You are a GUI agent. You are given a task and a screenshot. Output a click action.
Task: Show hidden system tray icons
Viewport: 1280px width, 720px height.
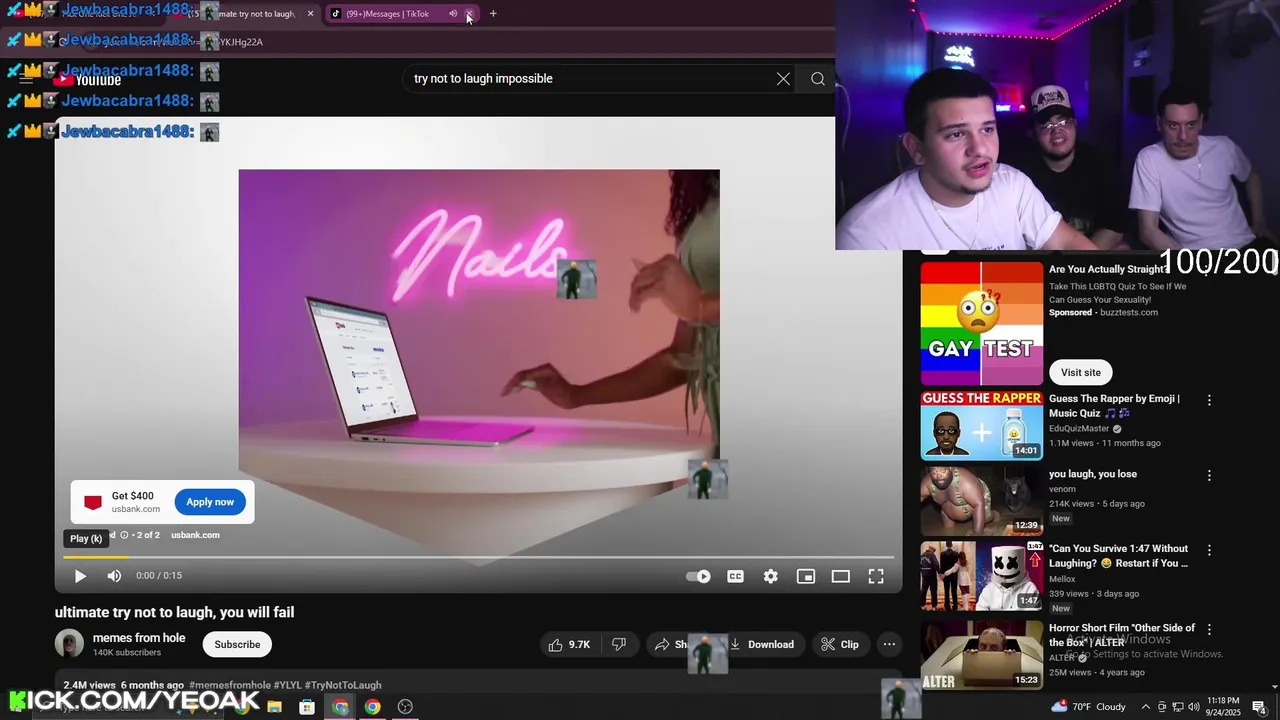[x=1146, y=707]
